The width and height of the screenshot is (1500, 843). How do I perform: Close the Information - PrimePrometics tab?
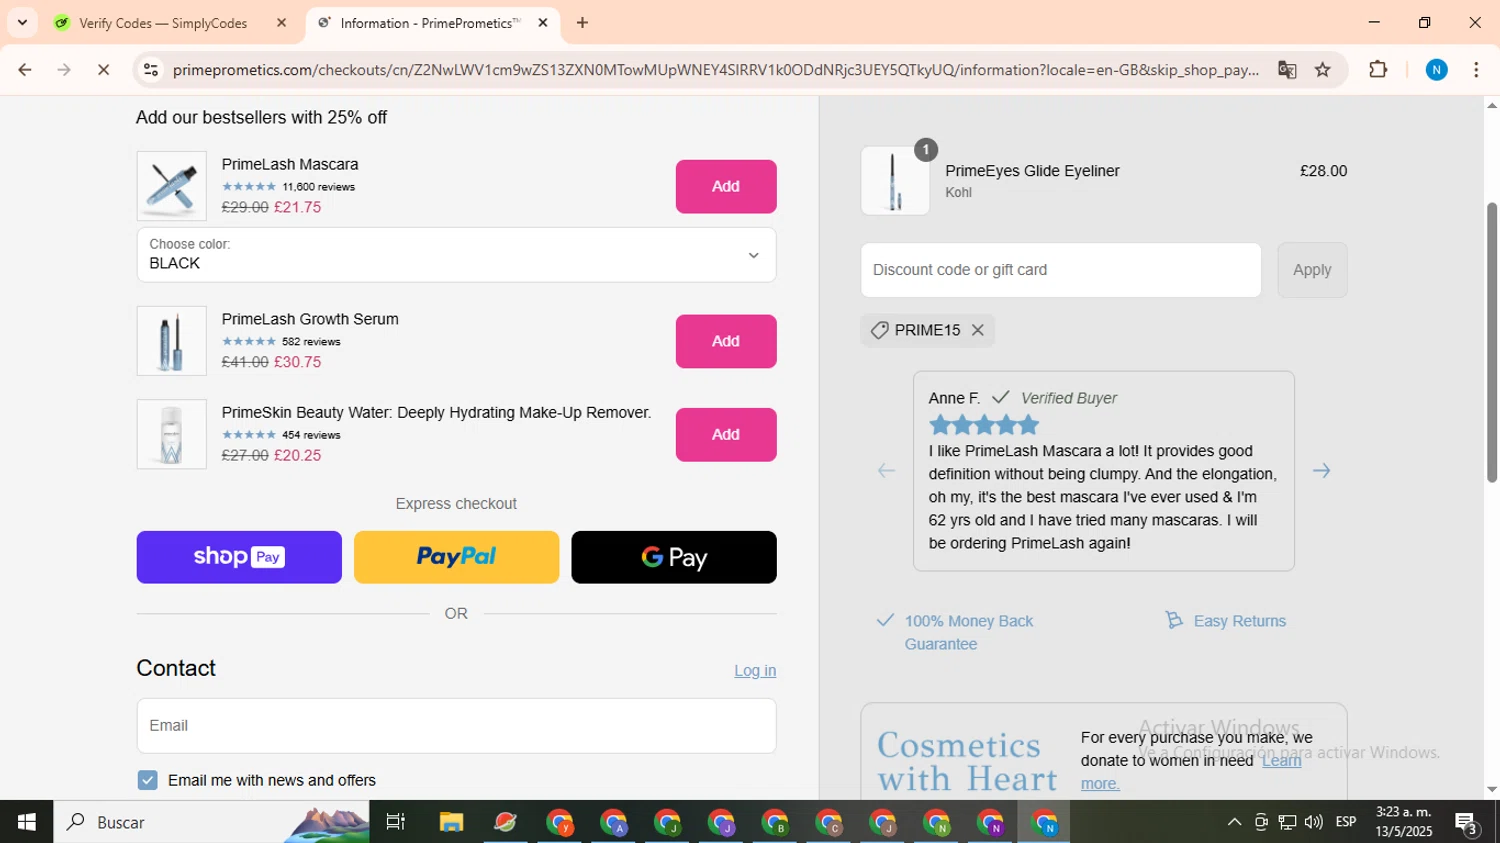[x=543, y=23]
